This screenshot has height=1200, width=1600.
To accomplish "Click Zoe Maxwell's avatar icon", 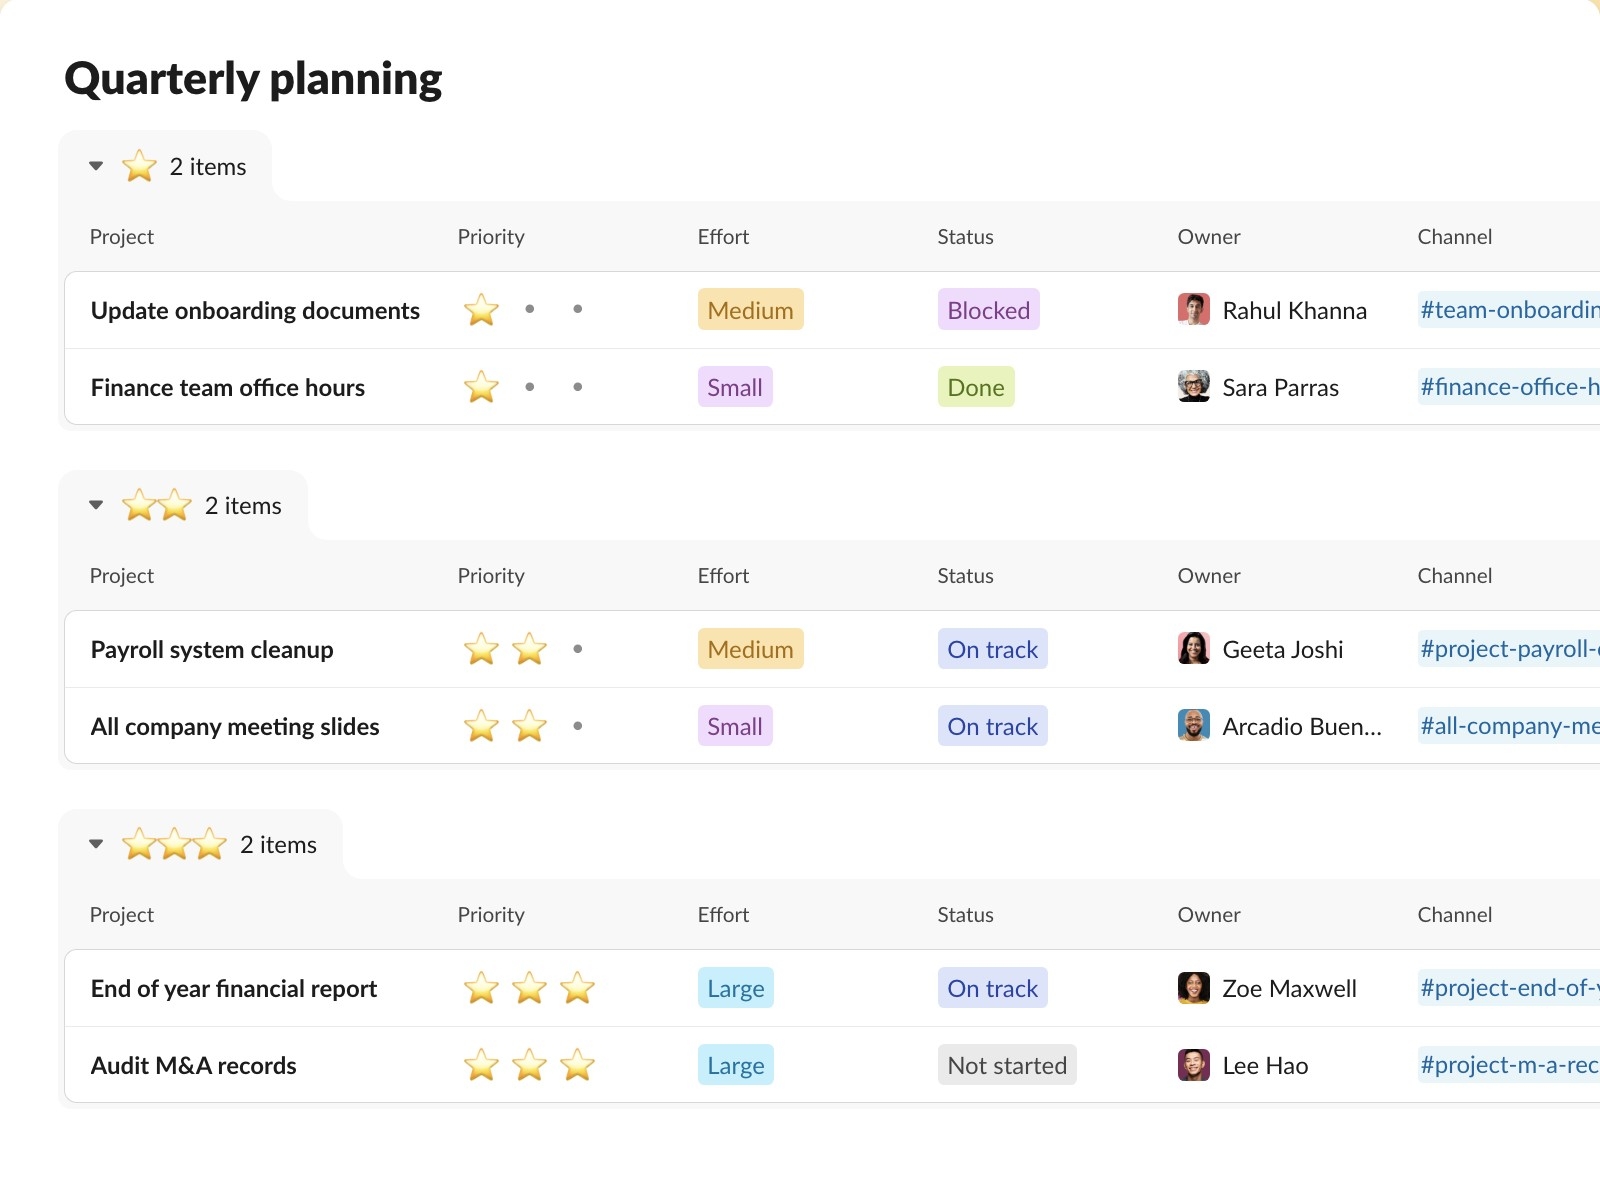I will pyautogui.click(x=1193, y=988).
